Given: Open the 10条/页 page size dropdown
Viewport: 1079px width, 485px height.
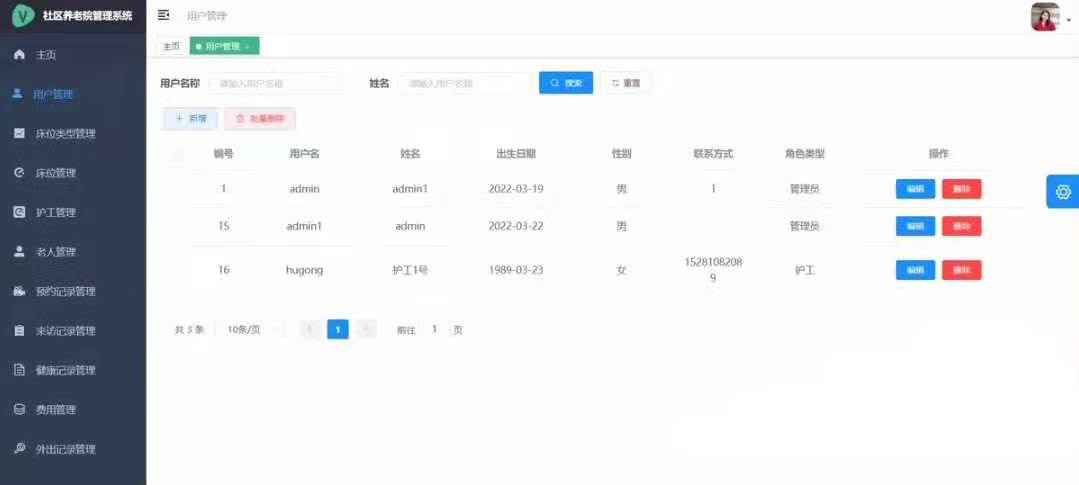Looking at the screenshot, I should [250, 329].
